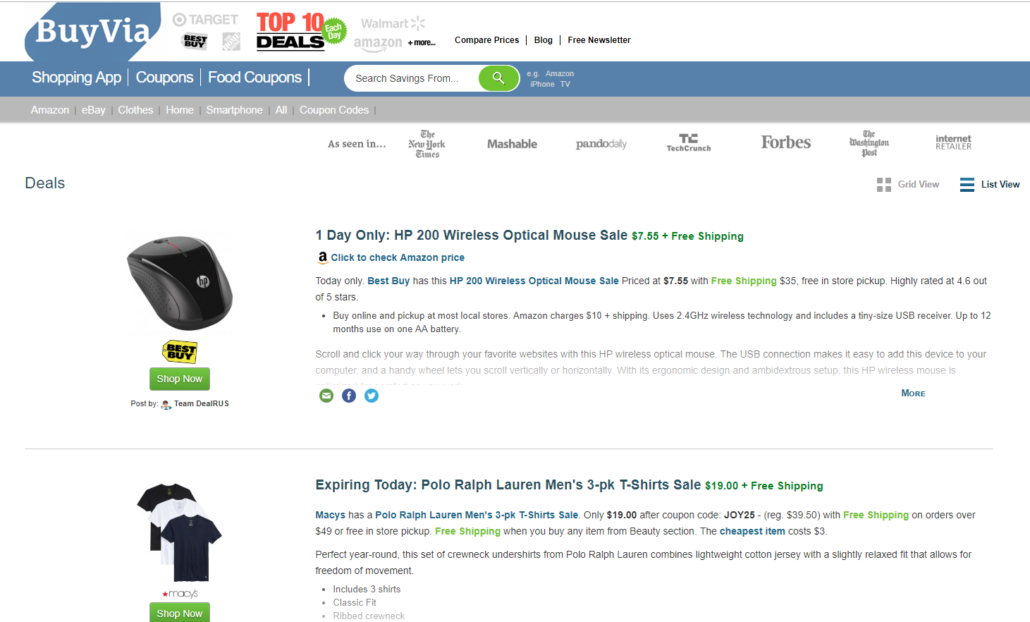Select the Clothes category

point(135,110)
